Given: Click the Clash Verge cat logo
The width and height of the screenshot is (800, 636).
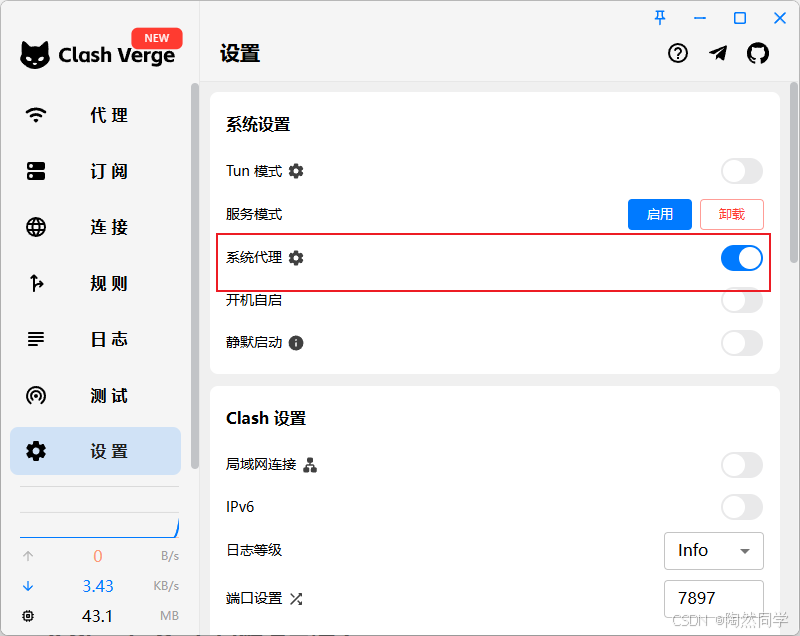Looking at the screenshot, I should point(35,55).
